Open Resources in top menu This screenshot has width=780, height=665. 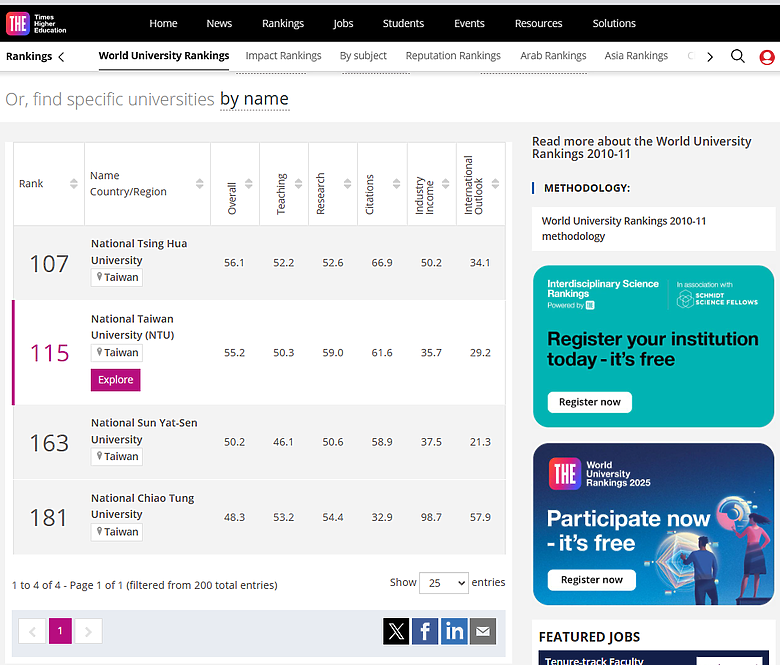(x=538, y=23)
